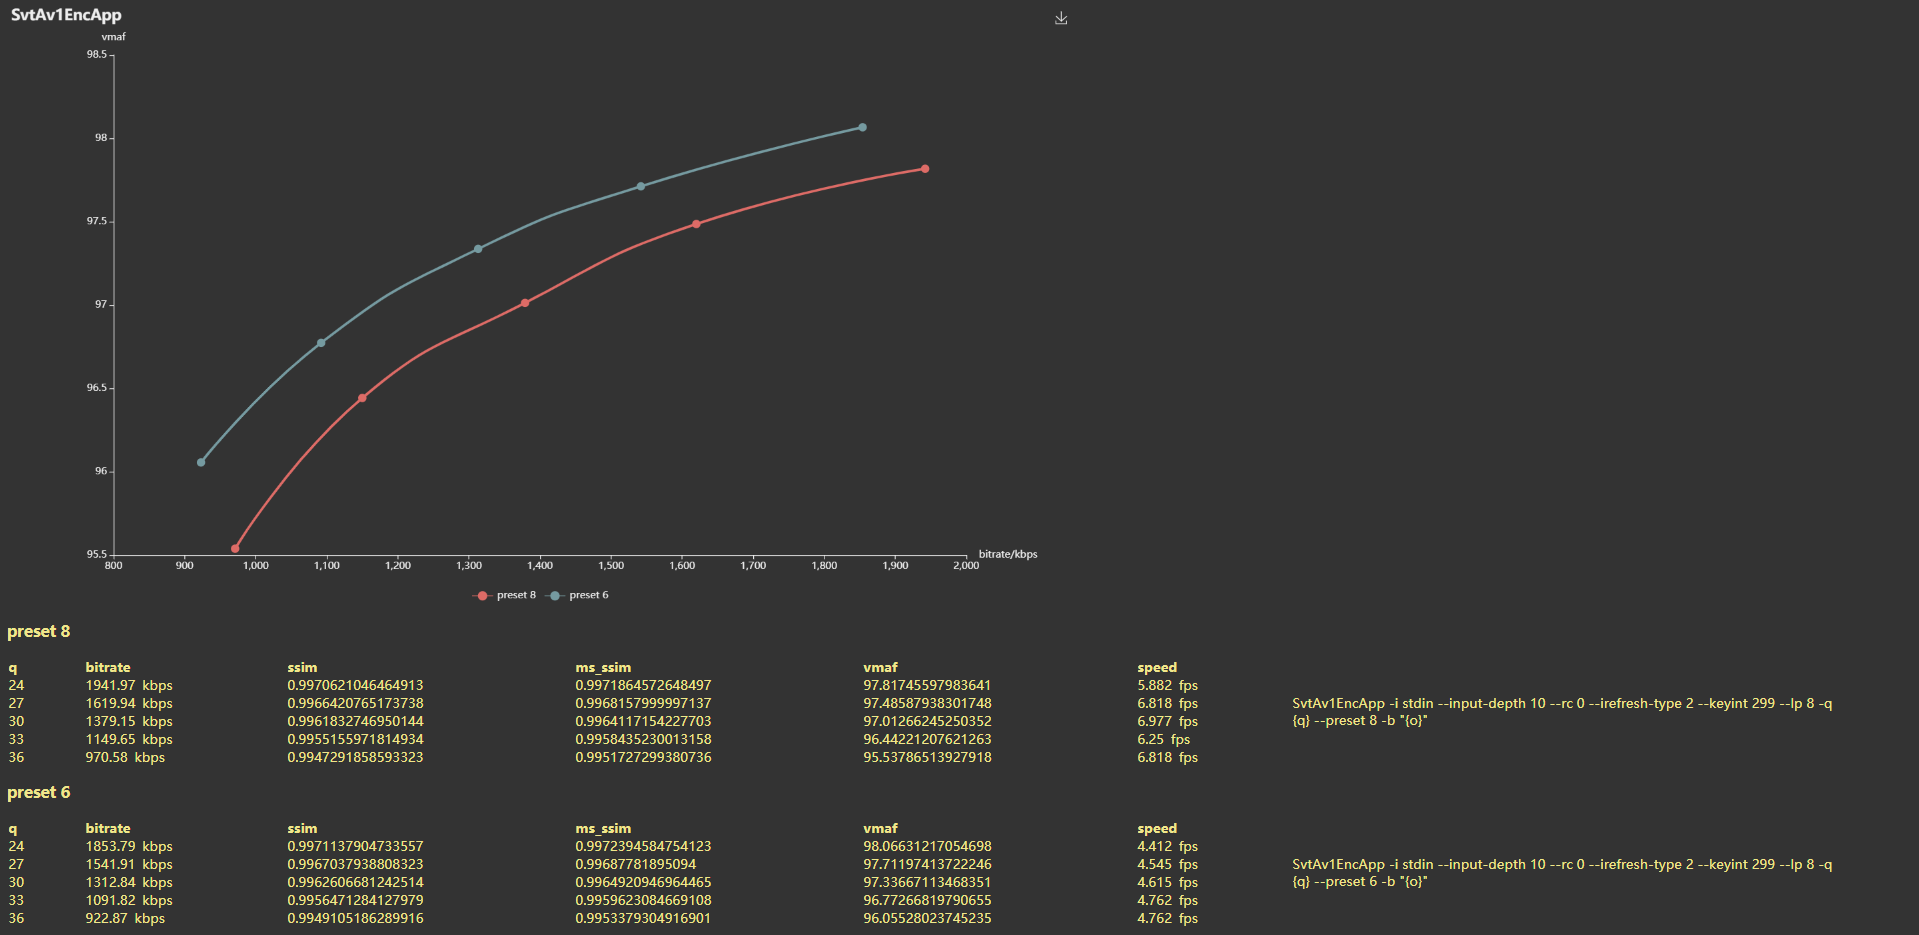Click preset 8 data point at 1149.65 kbps
This screenshot has height=935, width=1919.
pyautogui.click(x=362, y=398)
